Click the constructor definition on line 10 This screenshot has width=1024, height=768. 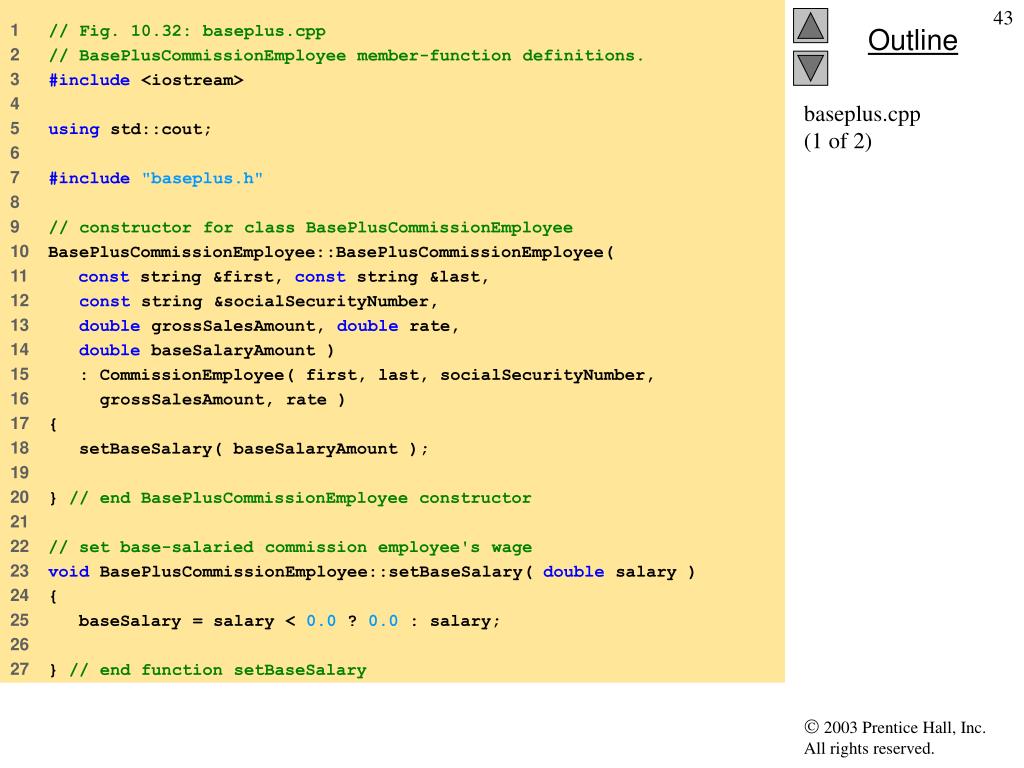coord(331,252)
